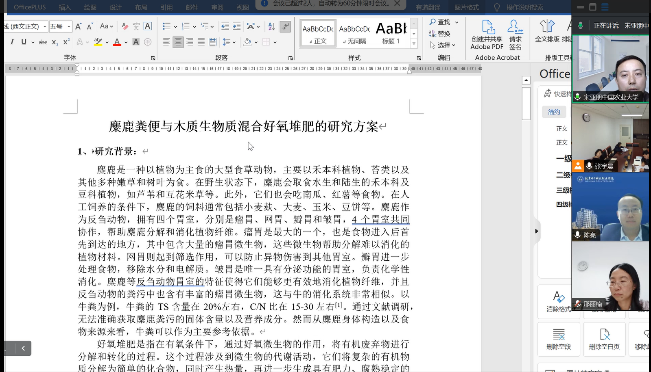Click the decrease indent icon

[225, 27]
